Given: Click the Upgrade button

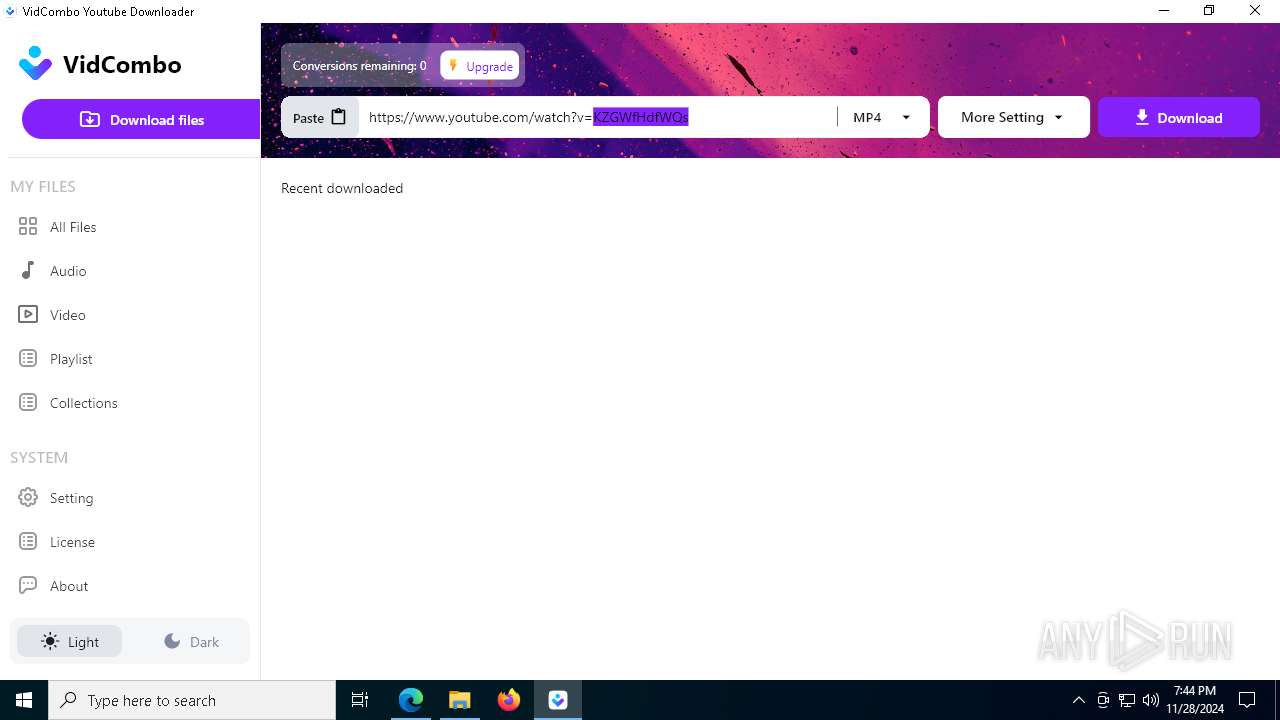Looking at the screenshot, I should 479,66.
